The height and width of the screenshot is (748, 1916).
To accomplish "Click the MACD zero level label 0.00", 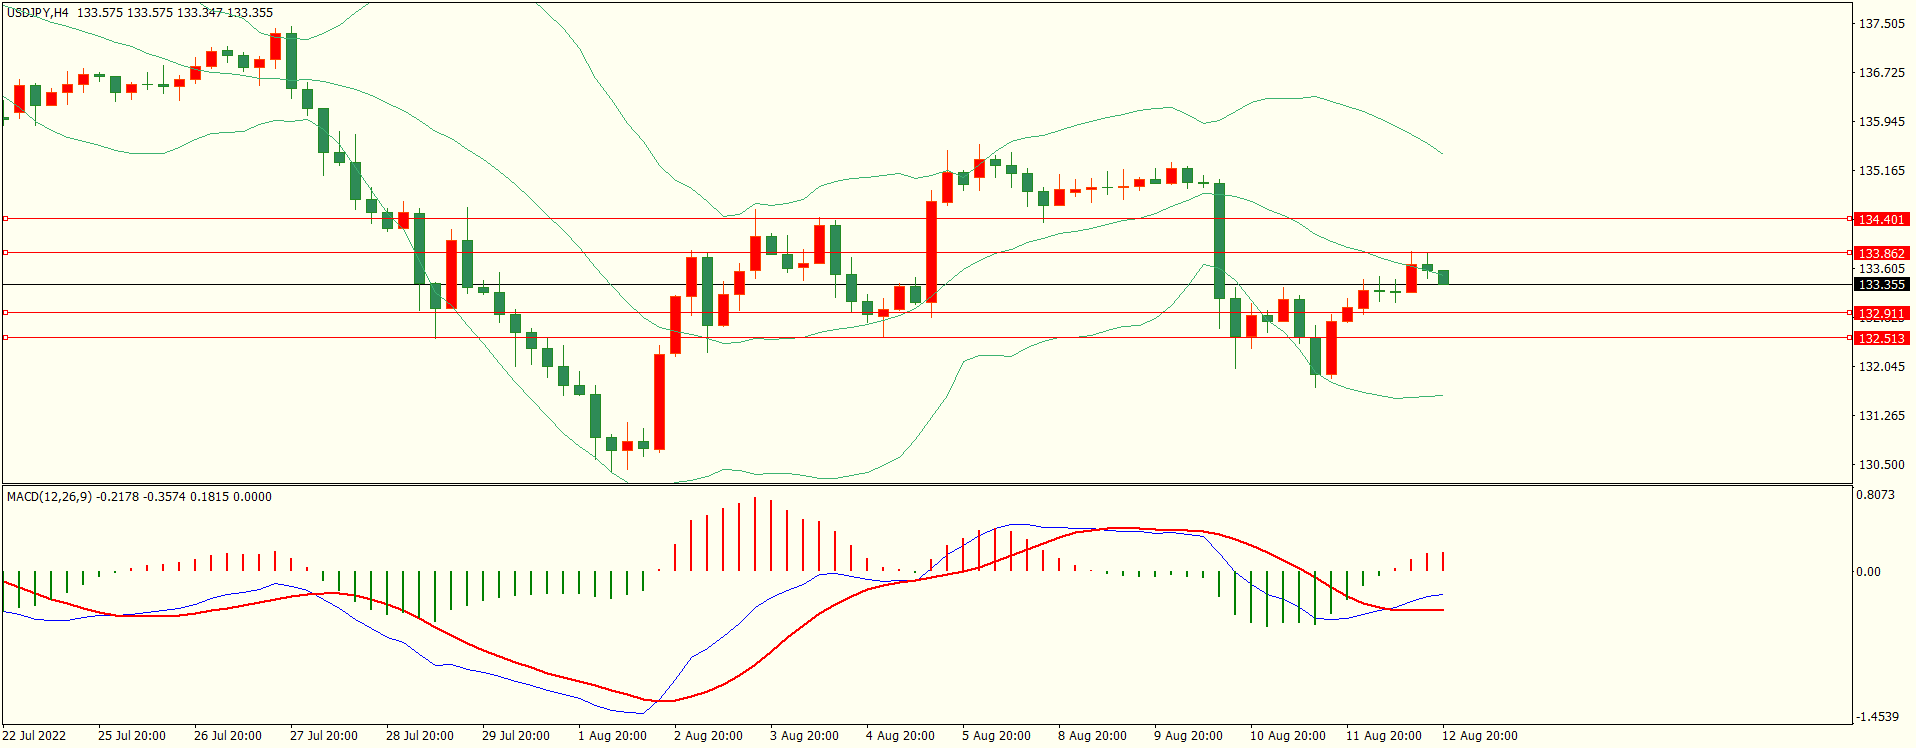I will pyautogui.click(x=1868, y=571).
